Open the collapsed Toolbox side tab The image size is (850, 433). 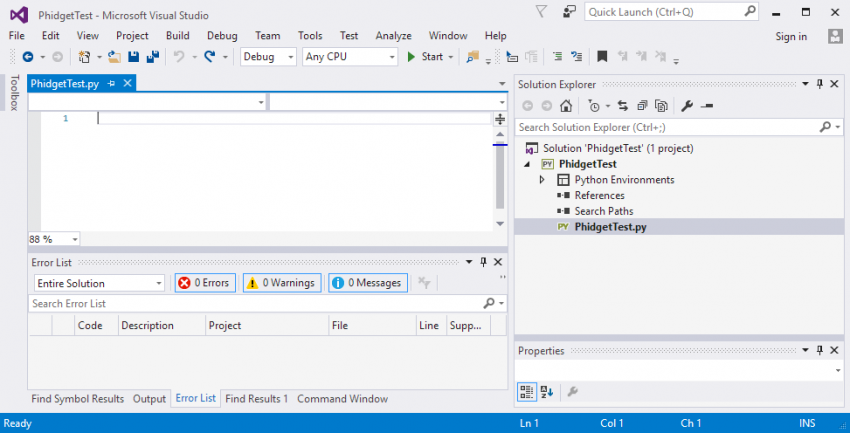14,92
